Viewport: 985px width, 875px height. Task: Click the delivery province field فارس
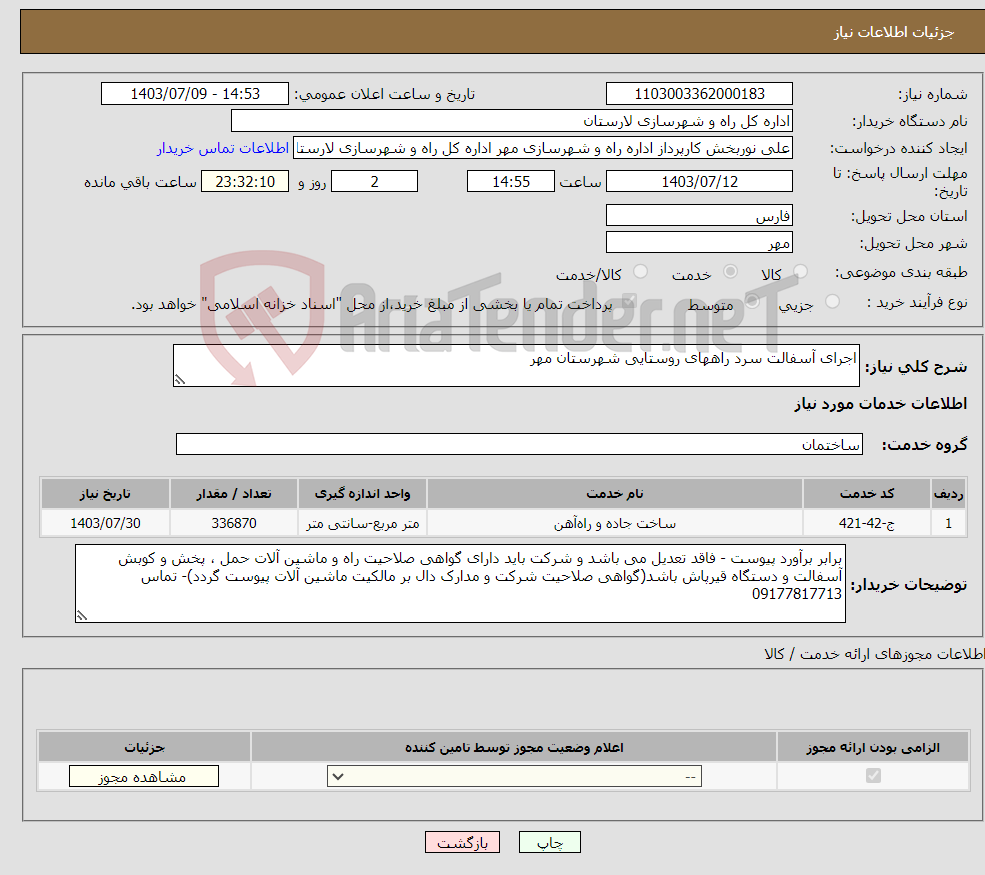coord(699,215)
